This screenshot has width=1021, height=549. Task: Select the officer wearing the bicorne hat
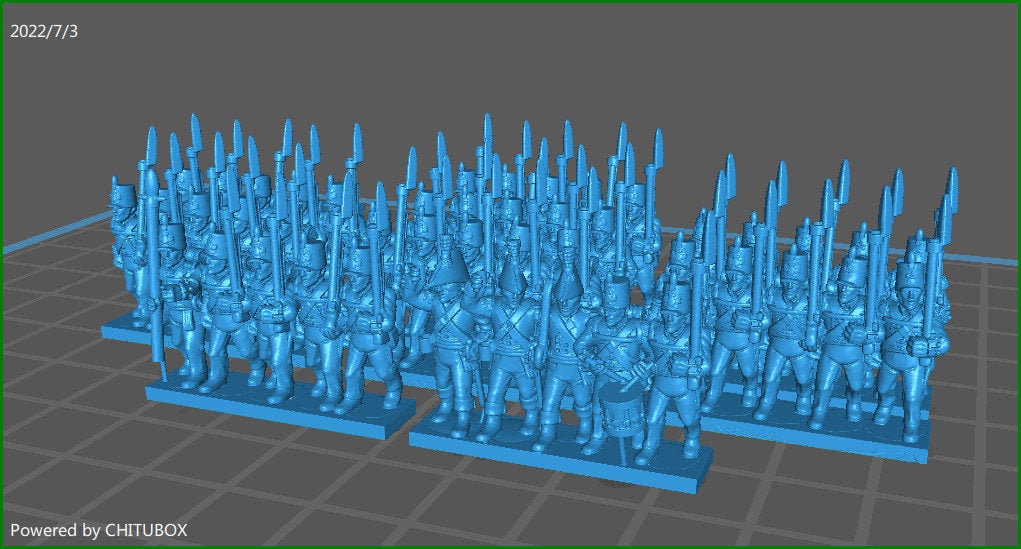point(455,330)
